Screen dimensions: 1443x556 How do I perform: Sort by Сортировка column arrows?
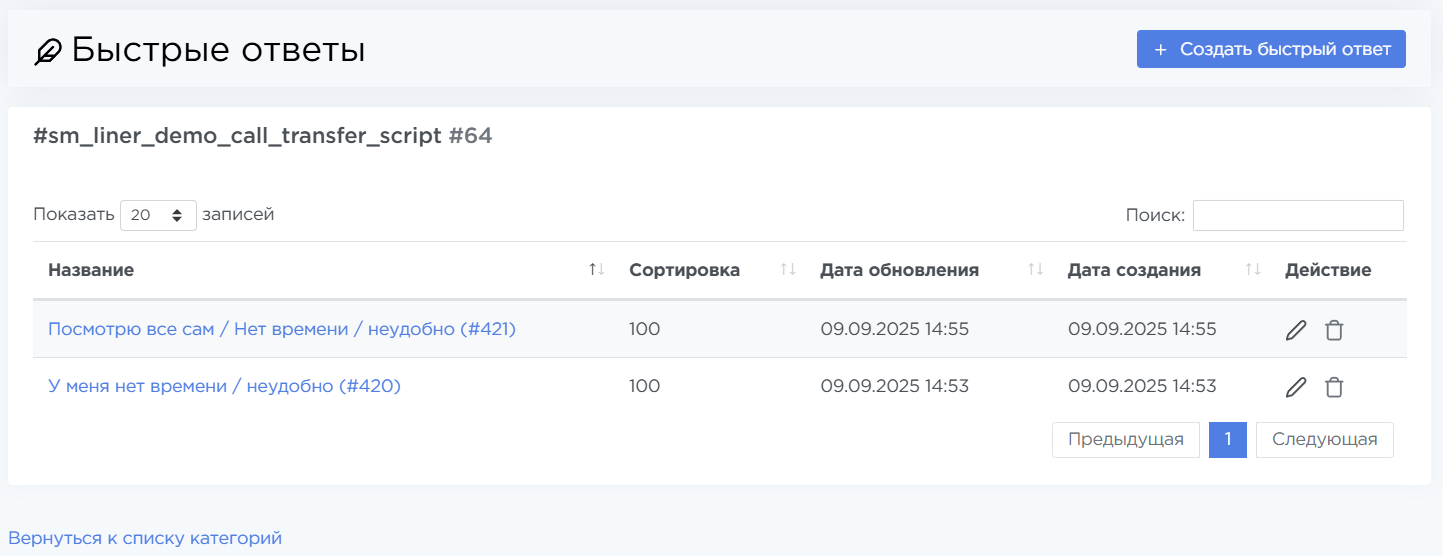pos(788,270)
